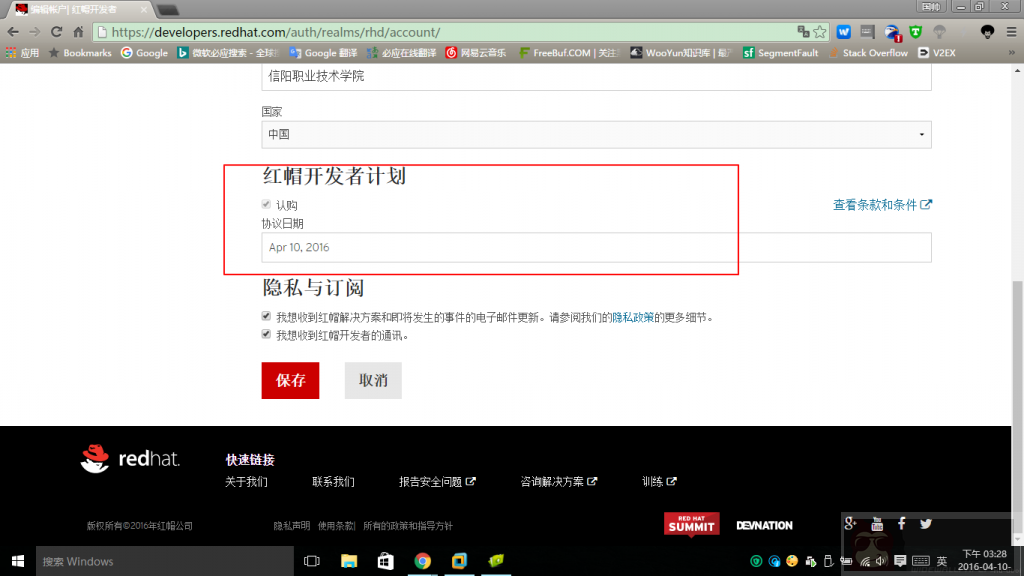
Task: Open Chrome's hamburger menu icon
Action: coord(1012,32)
